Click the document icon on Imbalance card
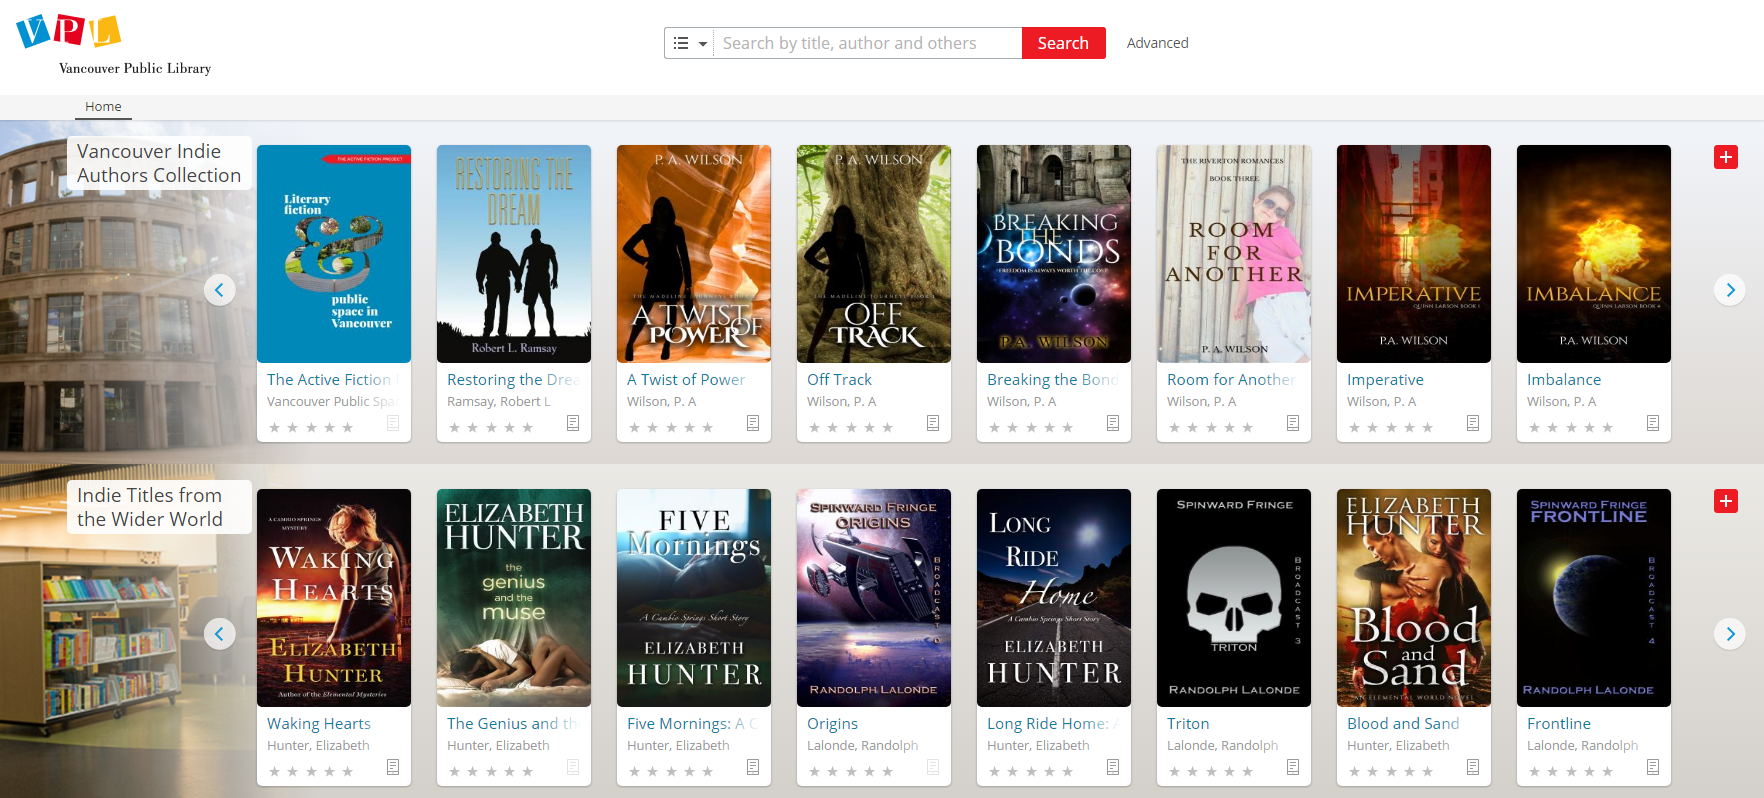 [x=1653, y=423]
